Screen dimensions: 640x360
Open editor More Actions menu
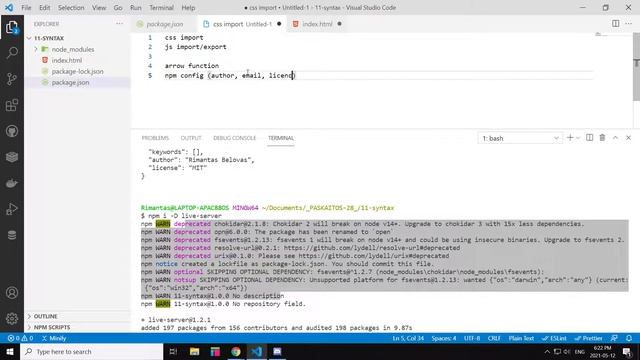click(629, 24)
